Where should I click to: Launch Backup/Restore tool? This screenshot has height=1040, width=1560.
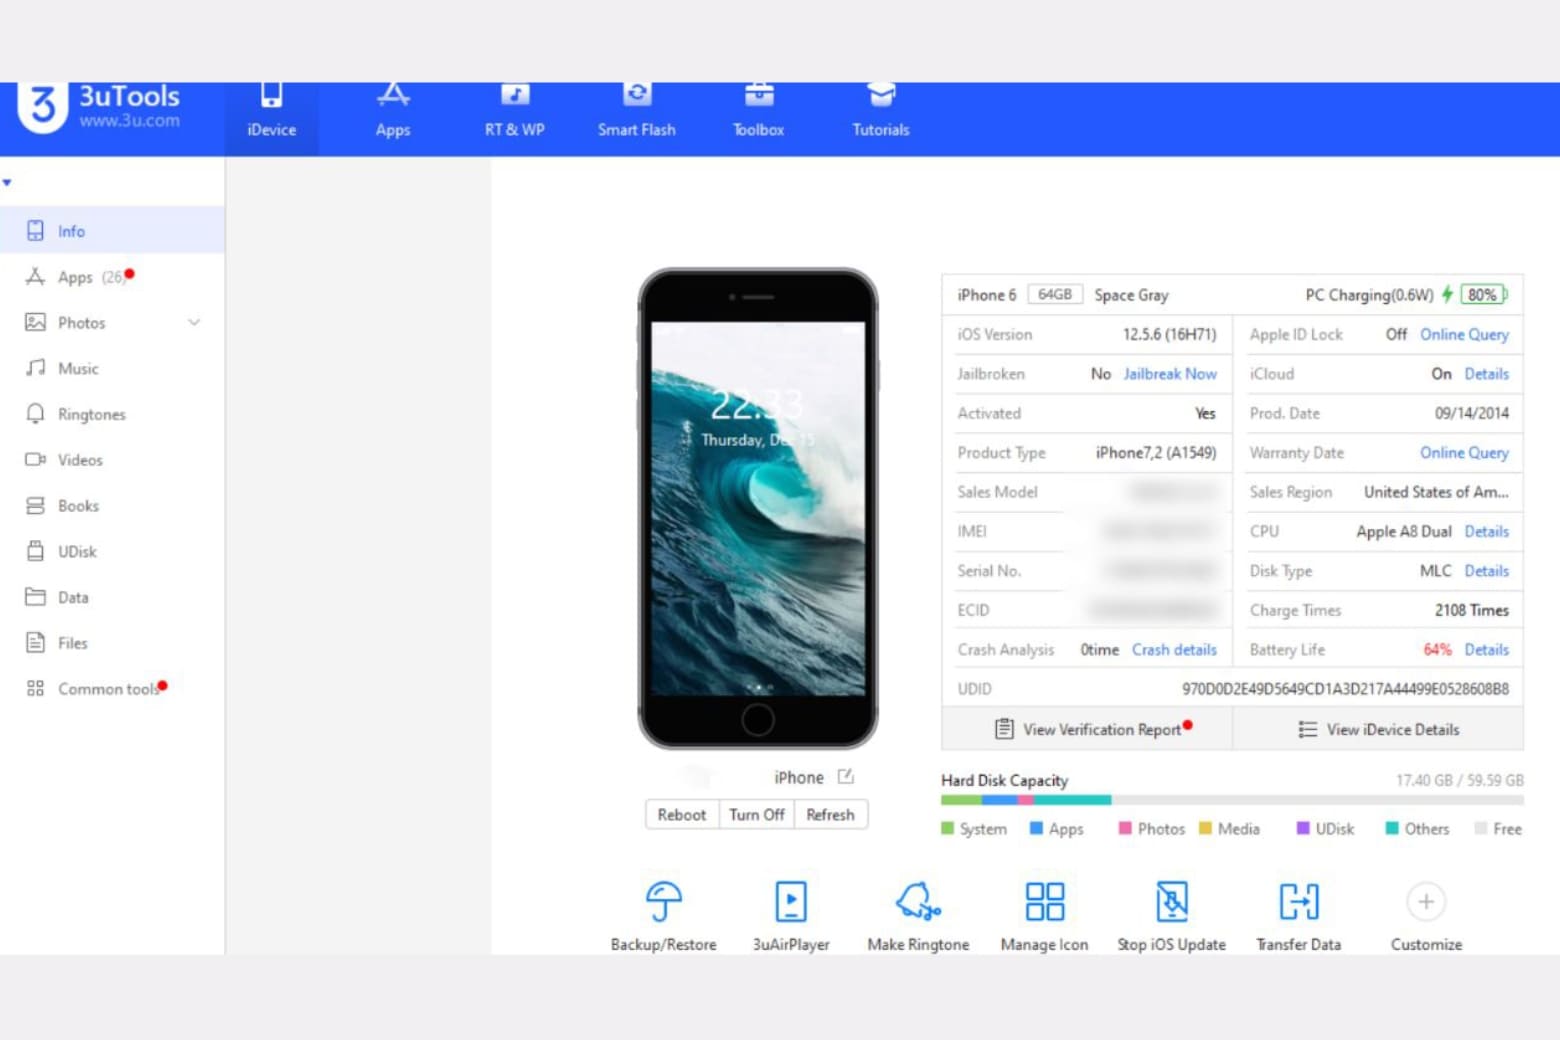[663, 912]
